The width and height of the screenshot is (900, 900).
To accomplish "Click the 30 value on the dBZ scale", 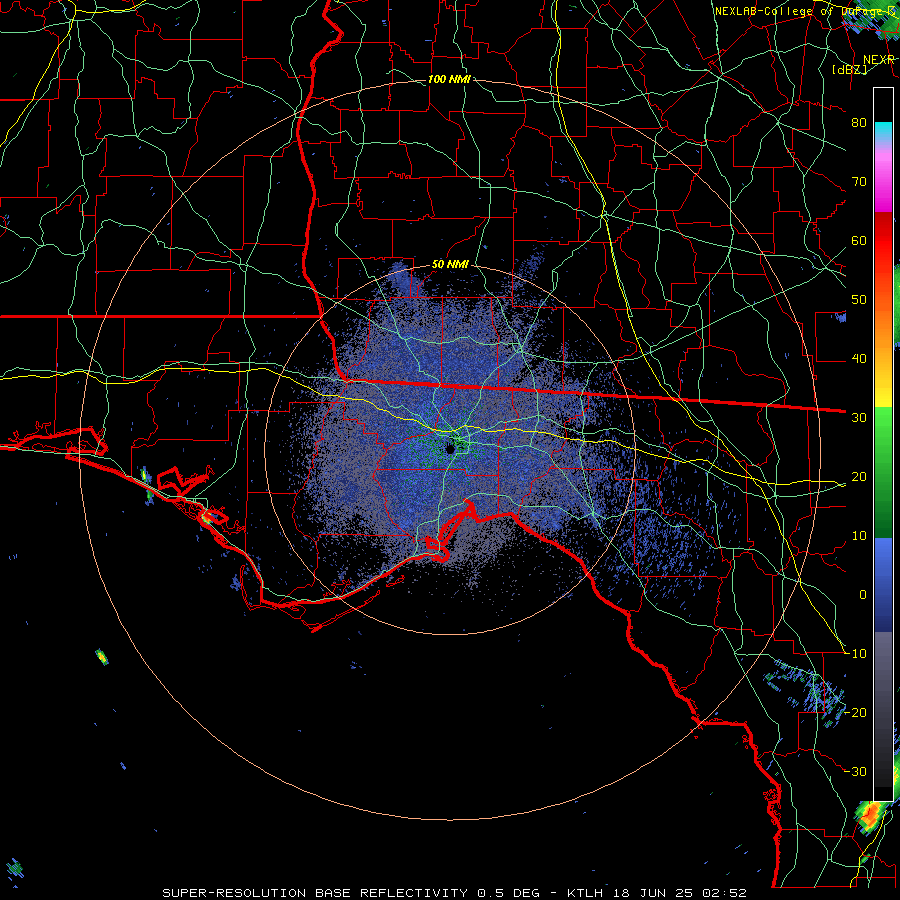I will (859, 418).
